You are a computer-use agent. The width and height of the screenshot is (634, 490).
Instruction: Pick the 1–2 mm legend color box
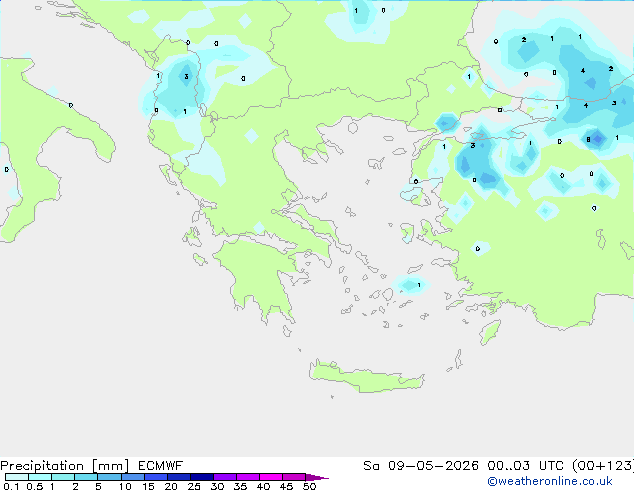tap(63, 477)
